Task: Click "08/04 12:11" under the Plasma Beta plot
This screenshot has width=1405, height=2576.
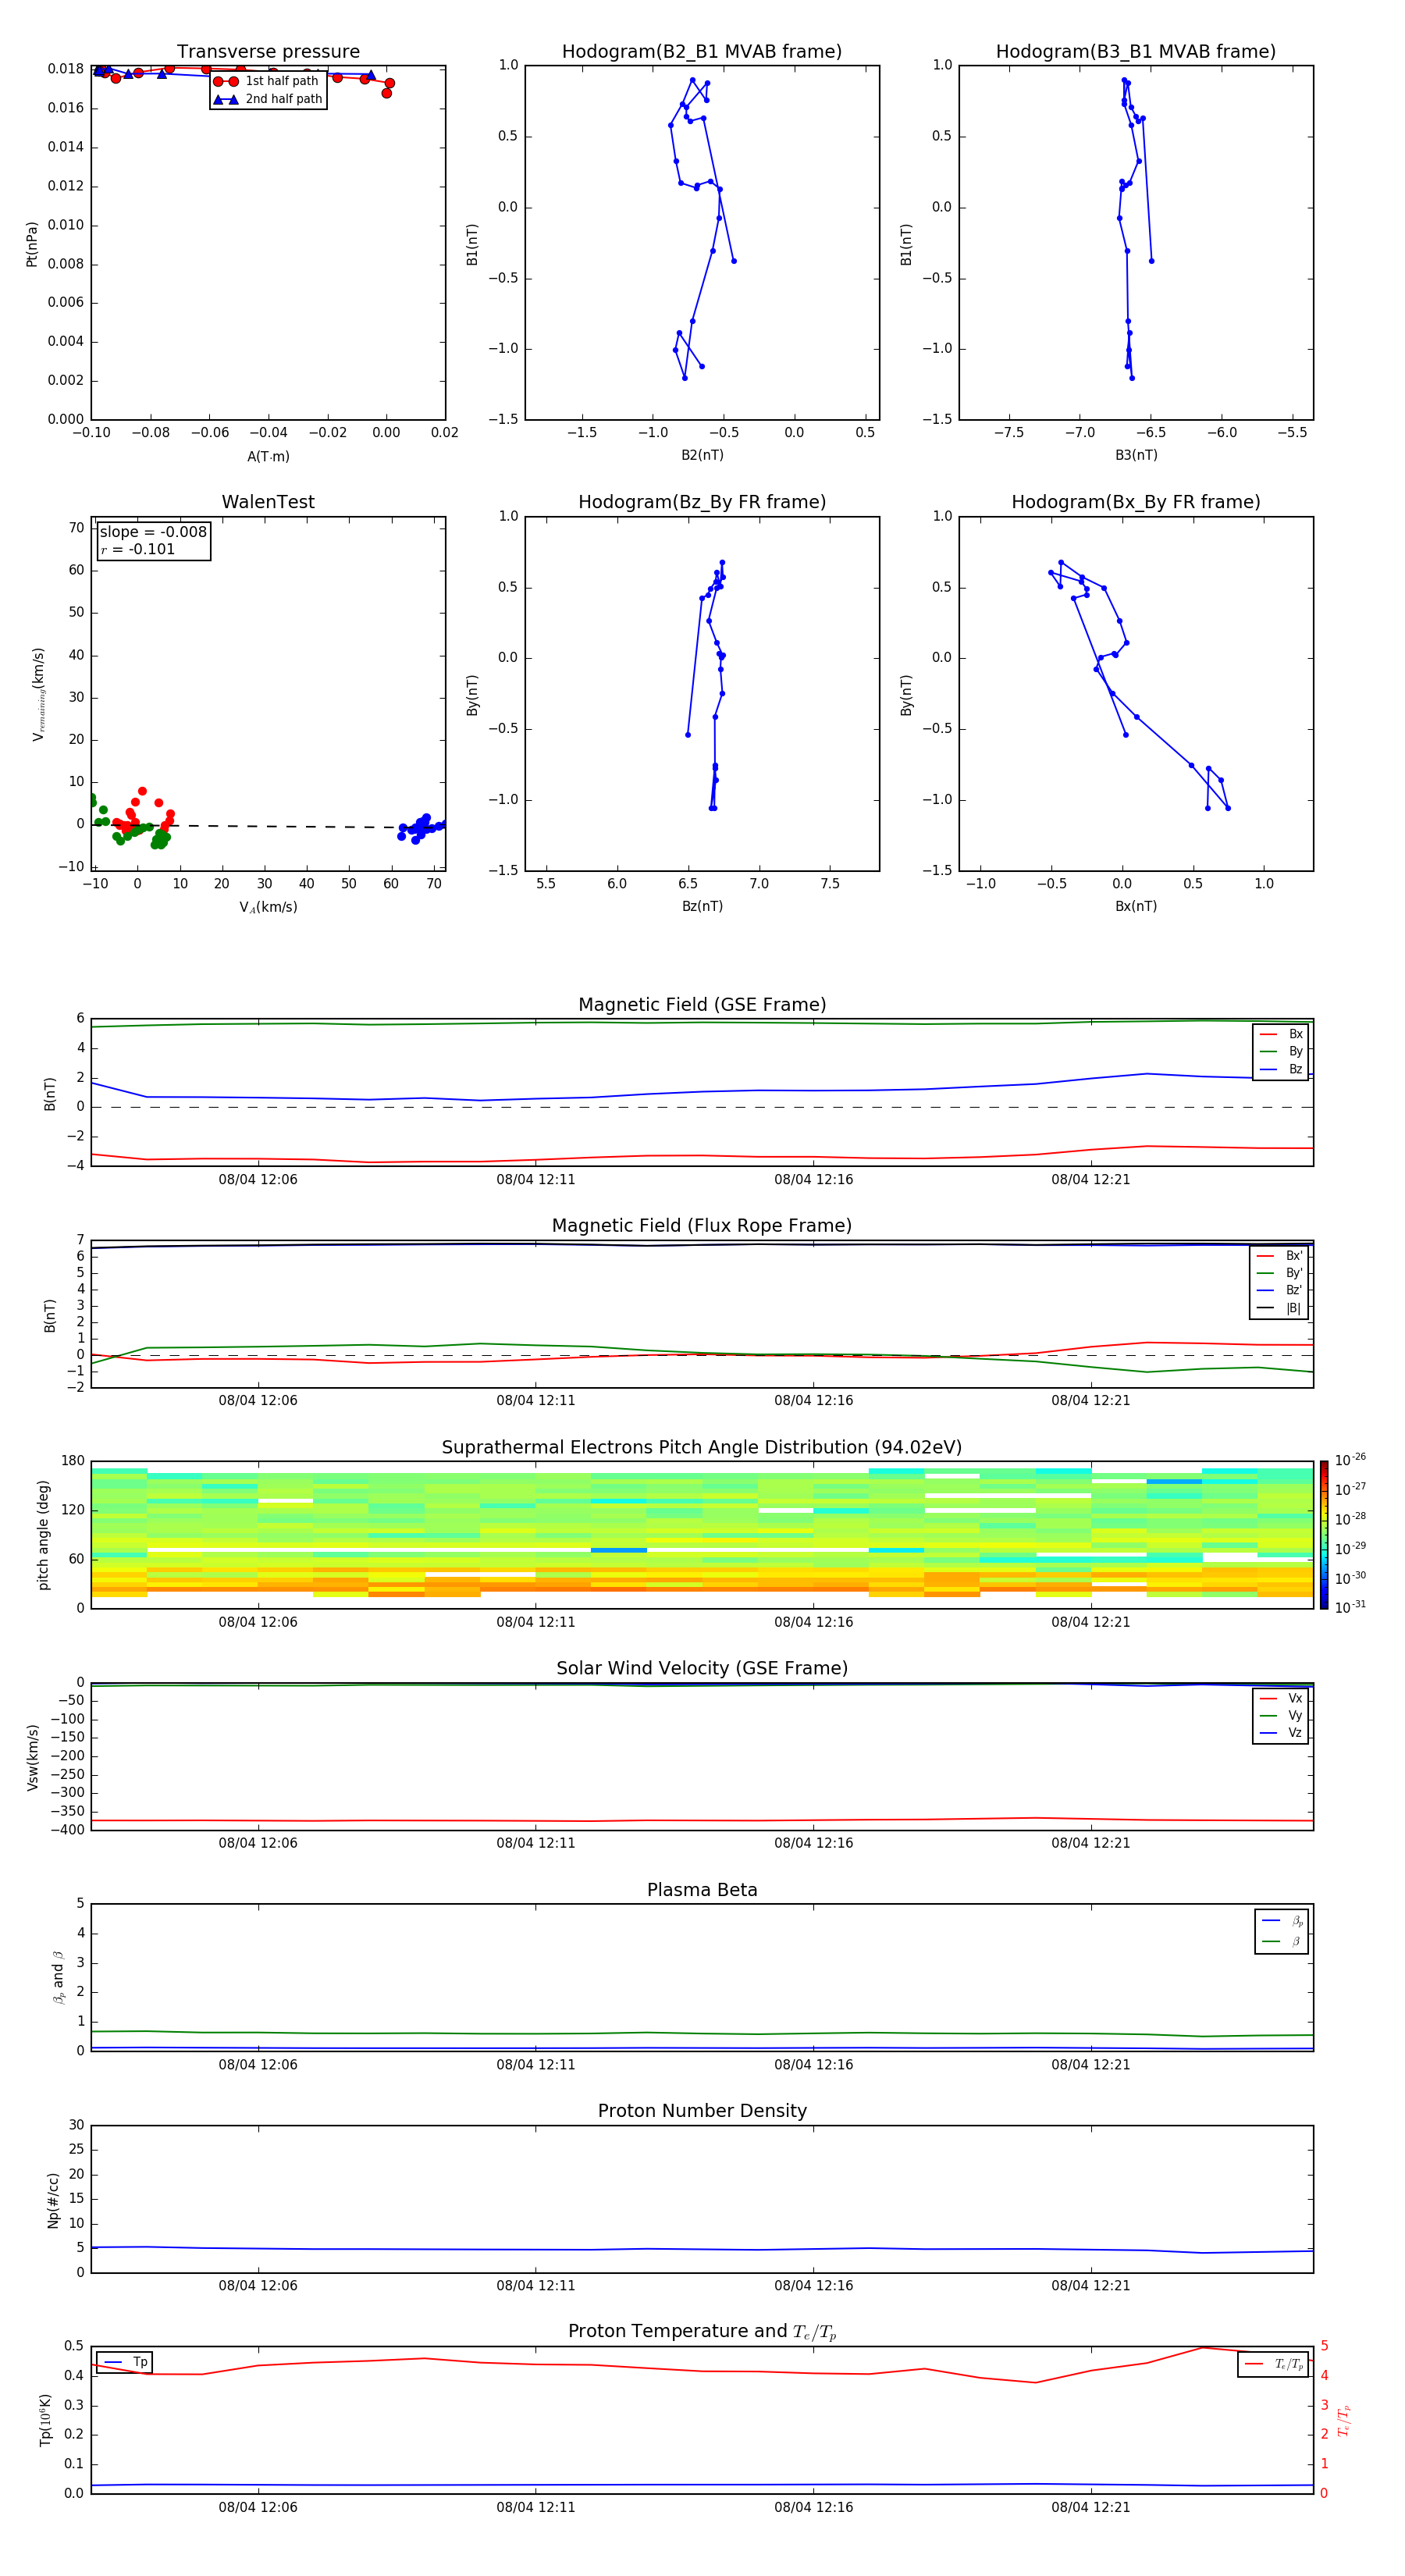Action: point(535,2064)
